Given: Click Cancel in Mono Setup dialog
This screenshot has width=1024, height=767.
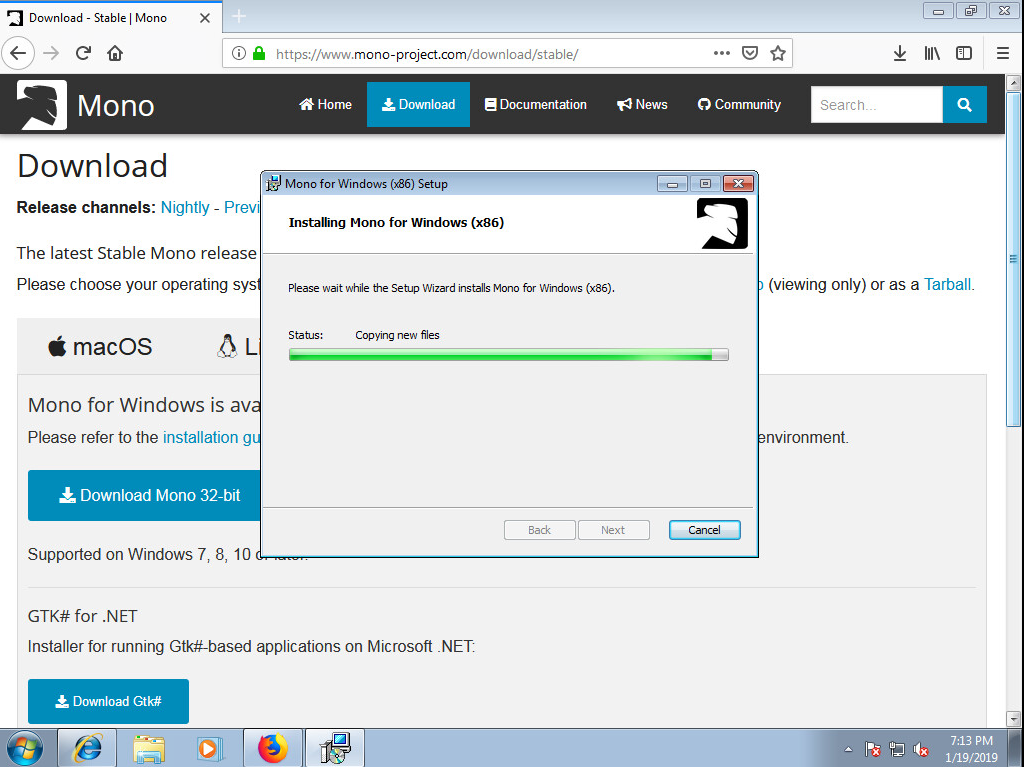Looking at the screenshot, I should coord(704,530).
